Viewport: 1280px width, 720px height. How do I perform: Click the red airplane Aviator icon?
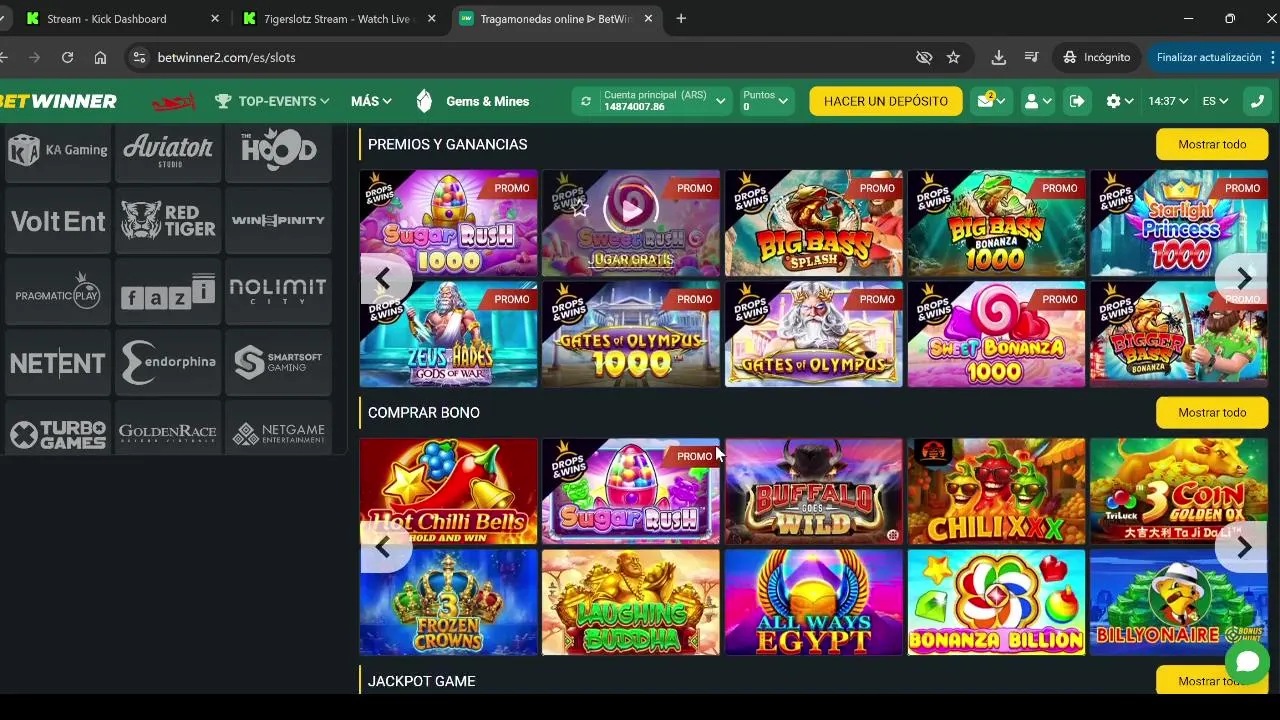point(173,101)
